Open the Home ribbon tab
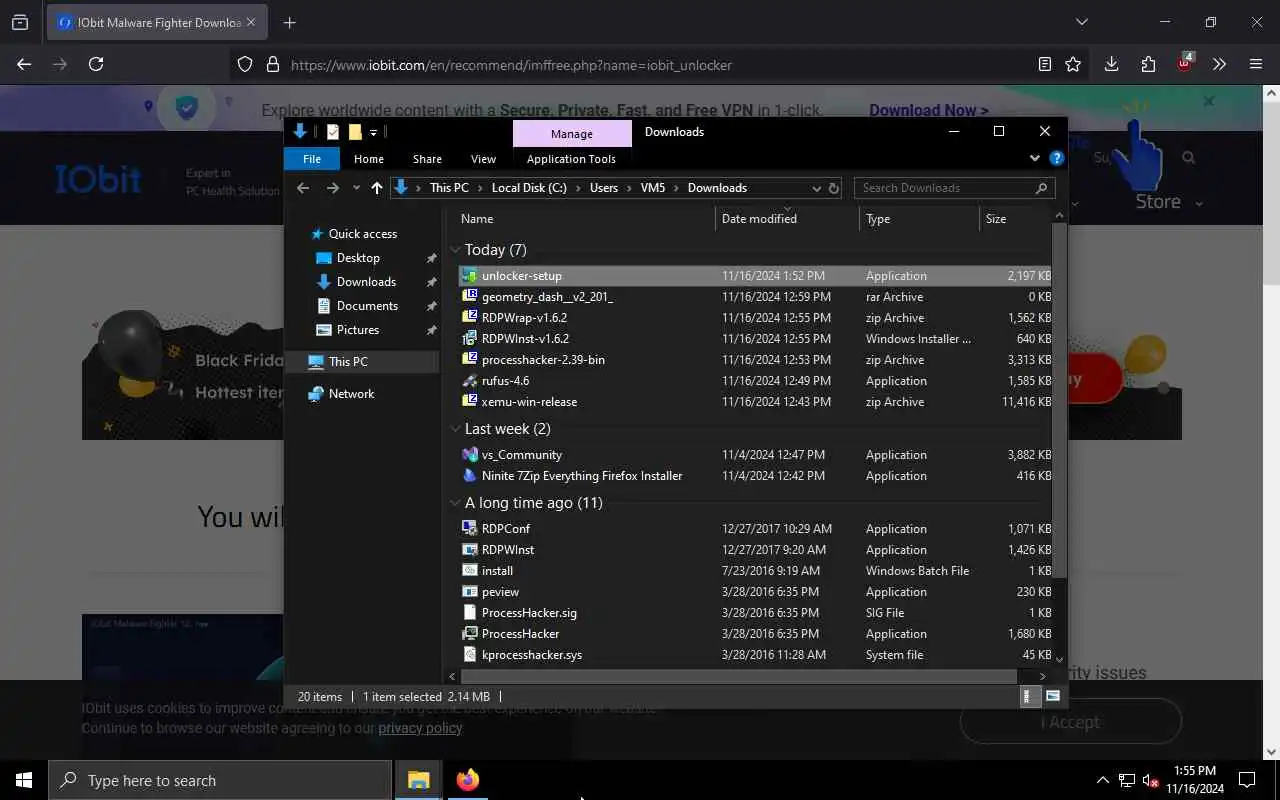This screenshot has height=800, width=1280. [369, 158]
